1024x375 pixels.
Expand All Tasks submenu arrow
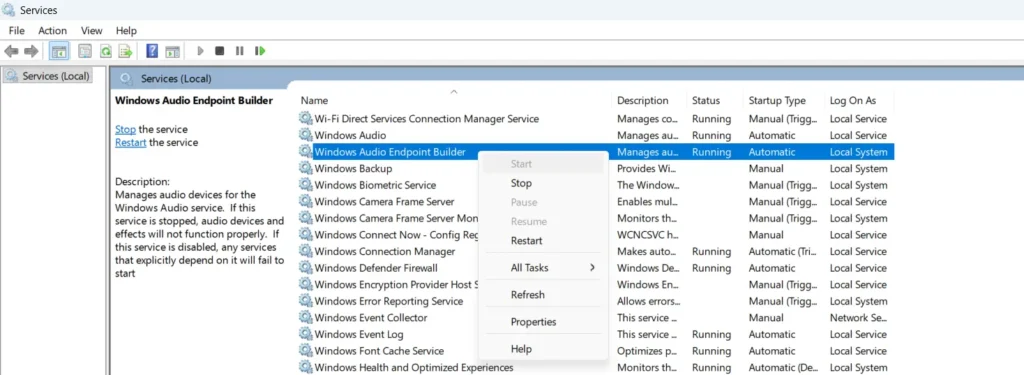(592, 268)
